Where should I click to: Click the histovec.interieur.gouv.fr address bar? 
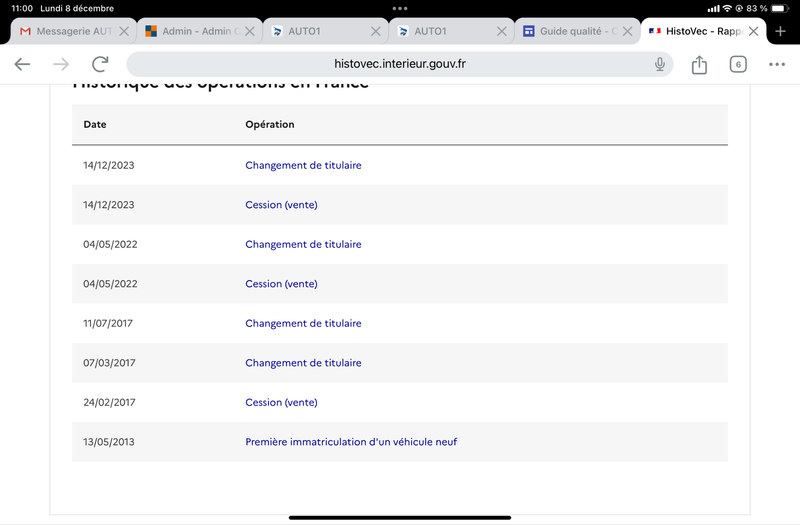[x=400, y=64]
